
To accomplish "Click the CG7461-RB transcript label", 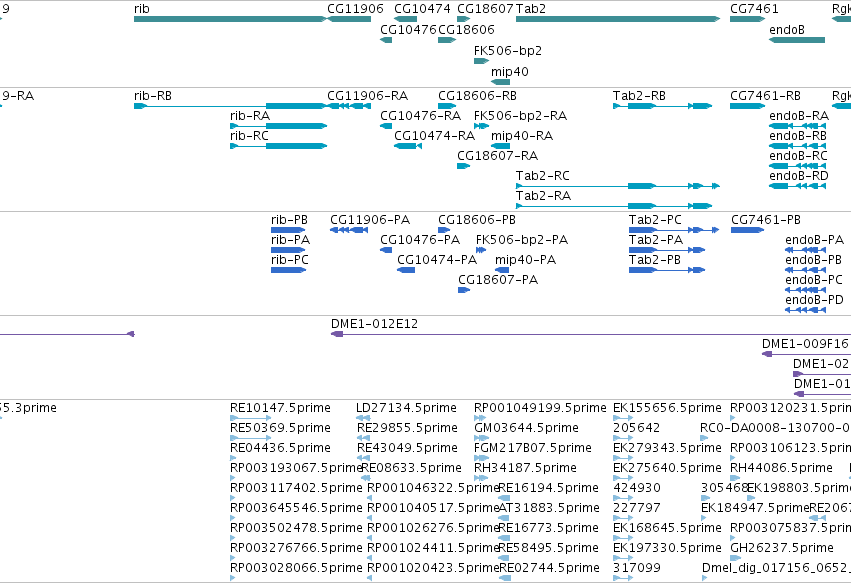I will (765, 96).
